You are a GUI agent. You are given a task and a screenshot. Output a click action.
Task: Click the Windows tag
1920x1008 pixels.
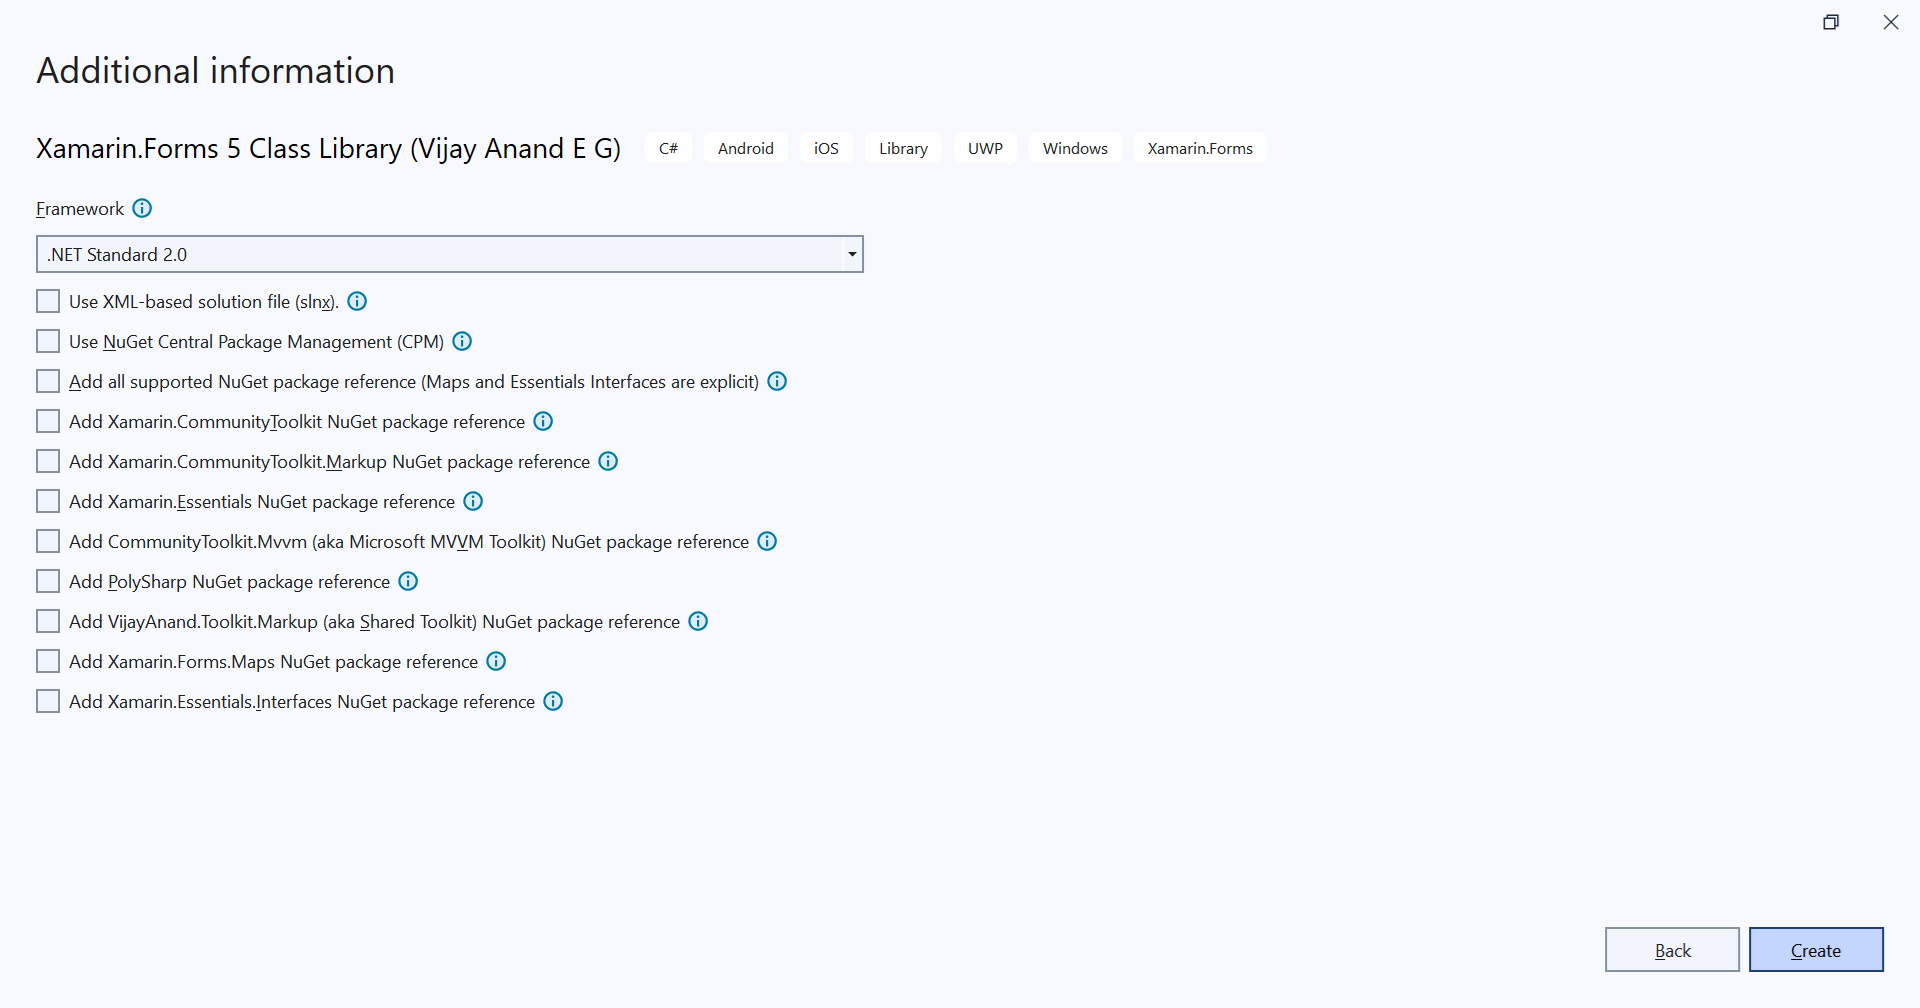point(1075,148)
